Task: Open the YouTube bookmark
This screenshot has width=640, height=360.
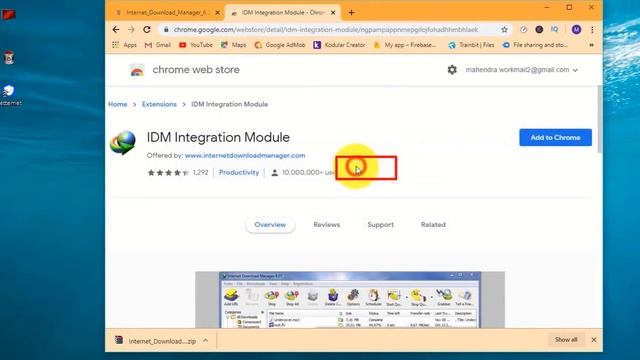Action: pos(196,45)
